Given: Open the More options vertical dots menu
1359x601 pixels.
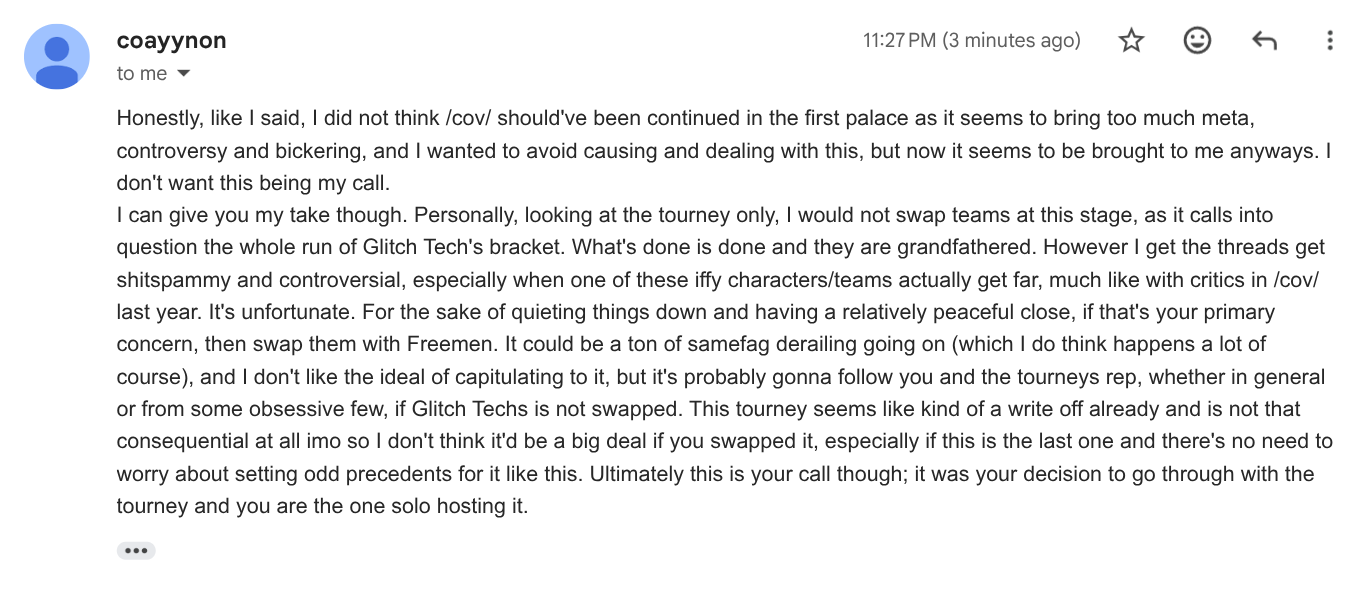Looking at the screenshot, I should (1329, 41).
